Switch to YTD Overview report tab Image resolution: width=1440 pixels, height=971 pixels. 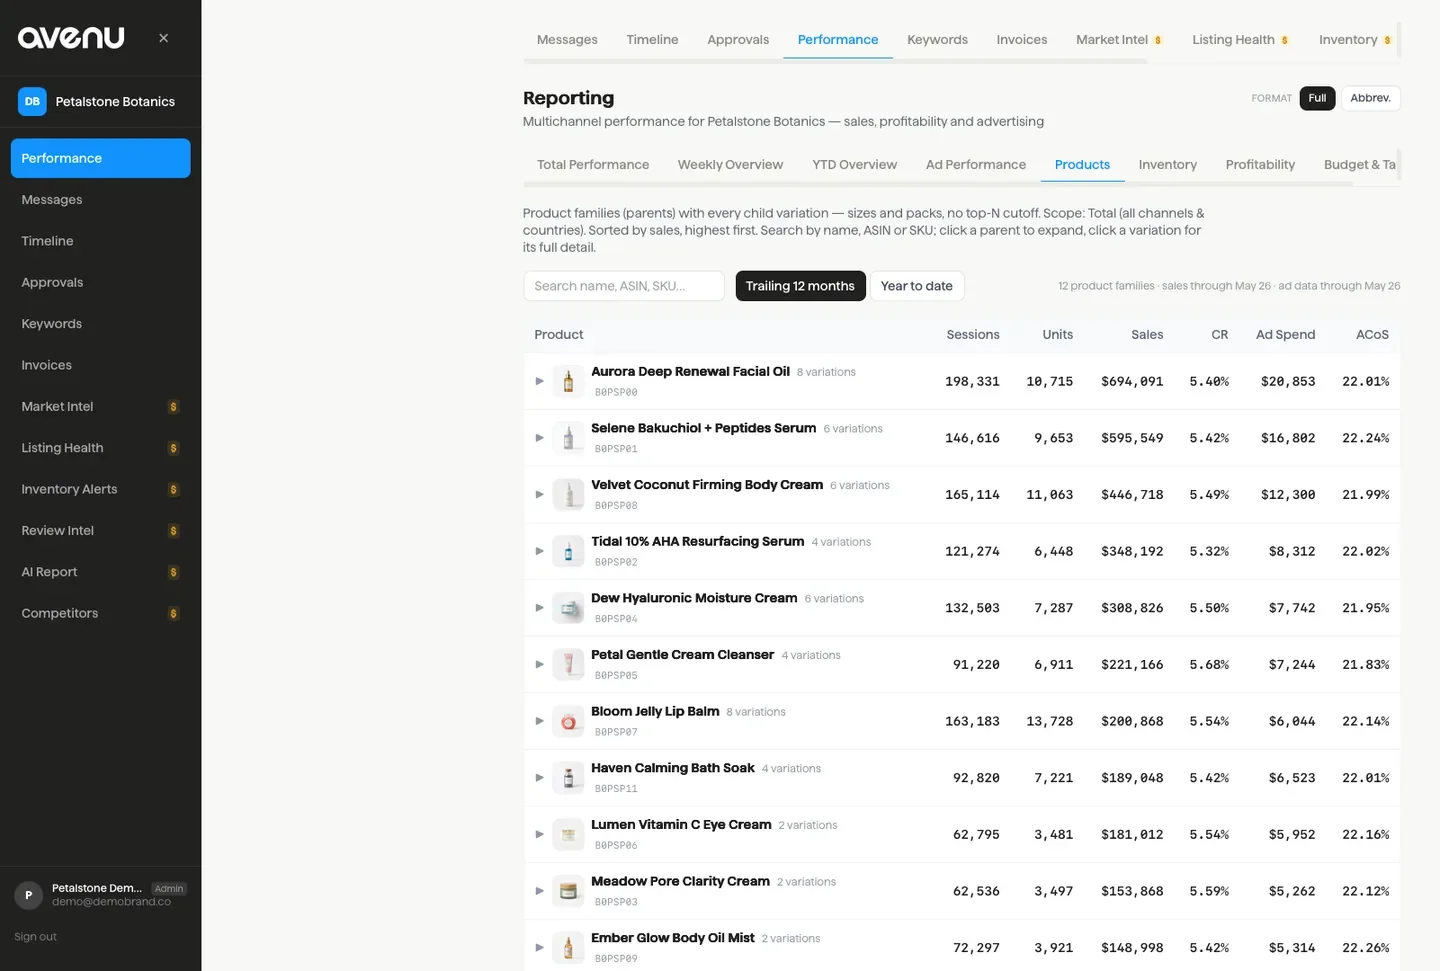[854, 165]
